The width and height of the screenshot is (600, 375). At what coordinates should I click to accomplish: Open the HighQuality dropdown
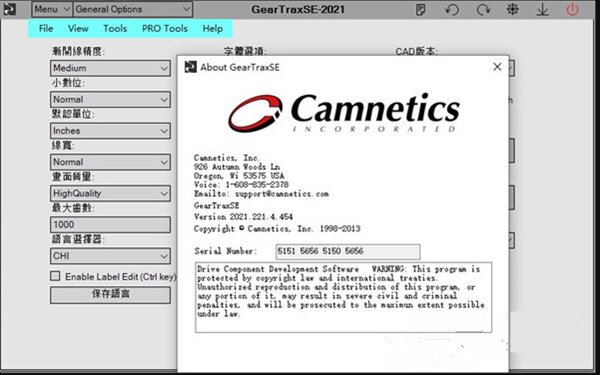click(110, 193)
